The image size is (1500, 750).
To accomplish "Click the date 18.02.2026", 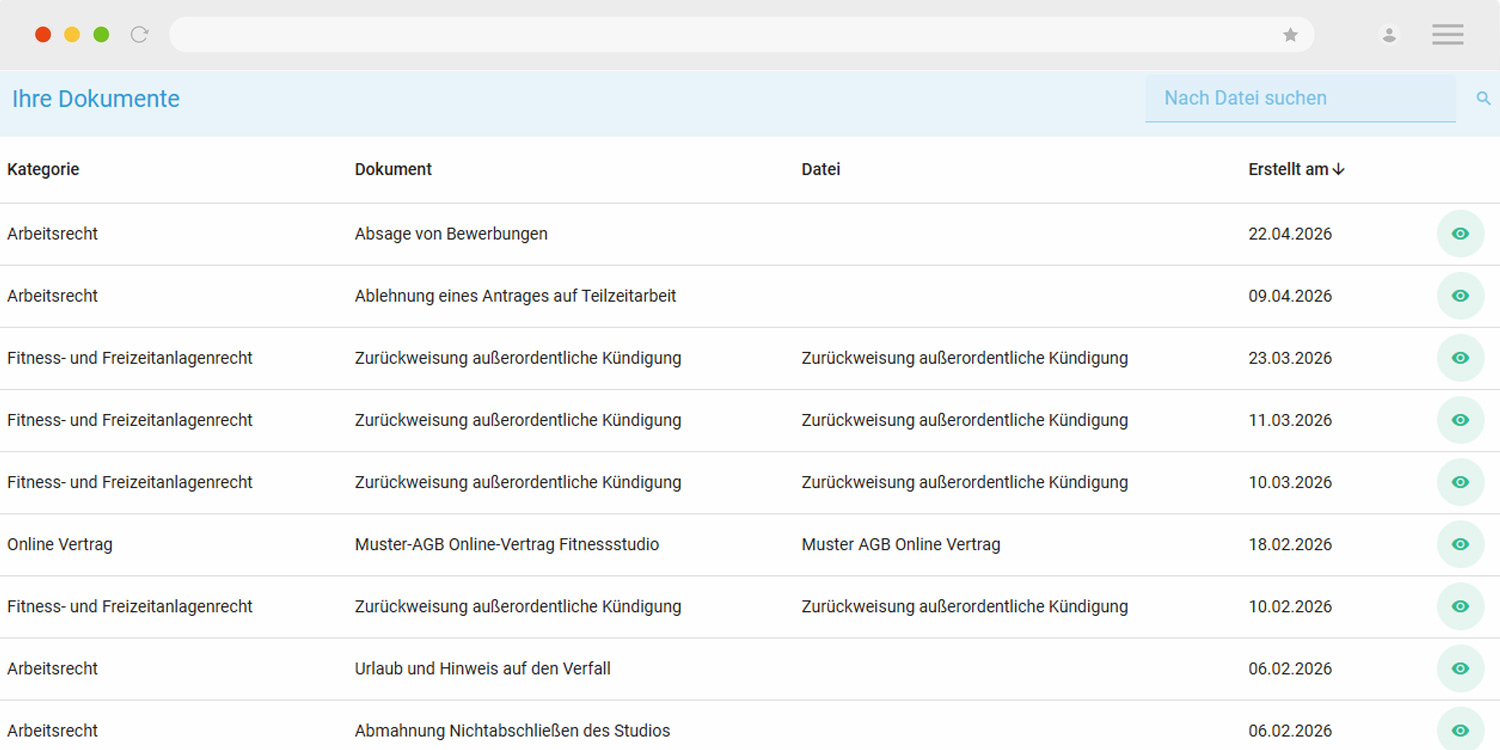I will click(x=1290, y=544).
